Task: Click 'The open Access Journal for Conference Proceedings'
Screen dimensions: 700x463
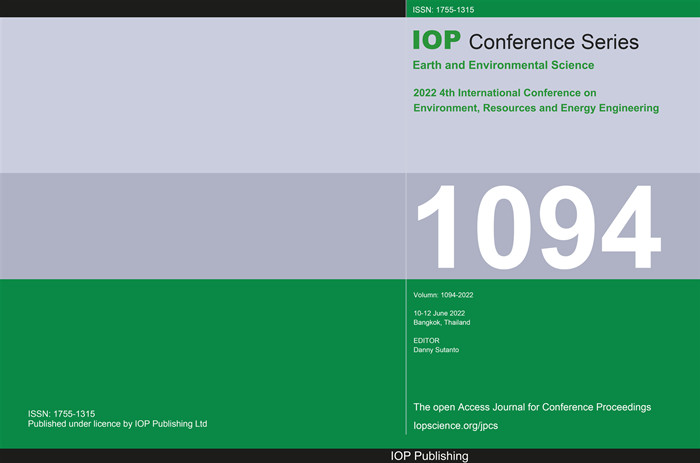Action: tap(532, 407)
